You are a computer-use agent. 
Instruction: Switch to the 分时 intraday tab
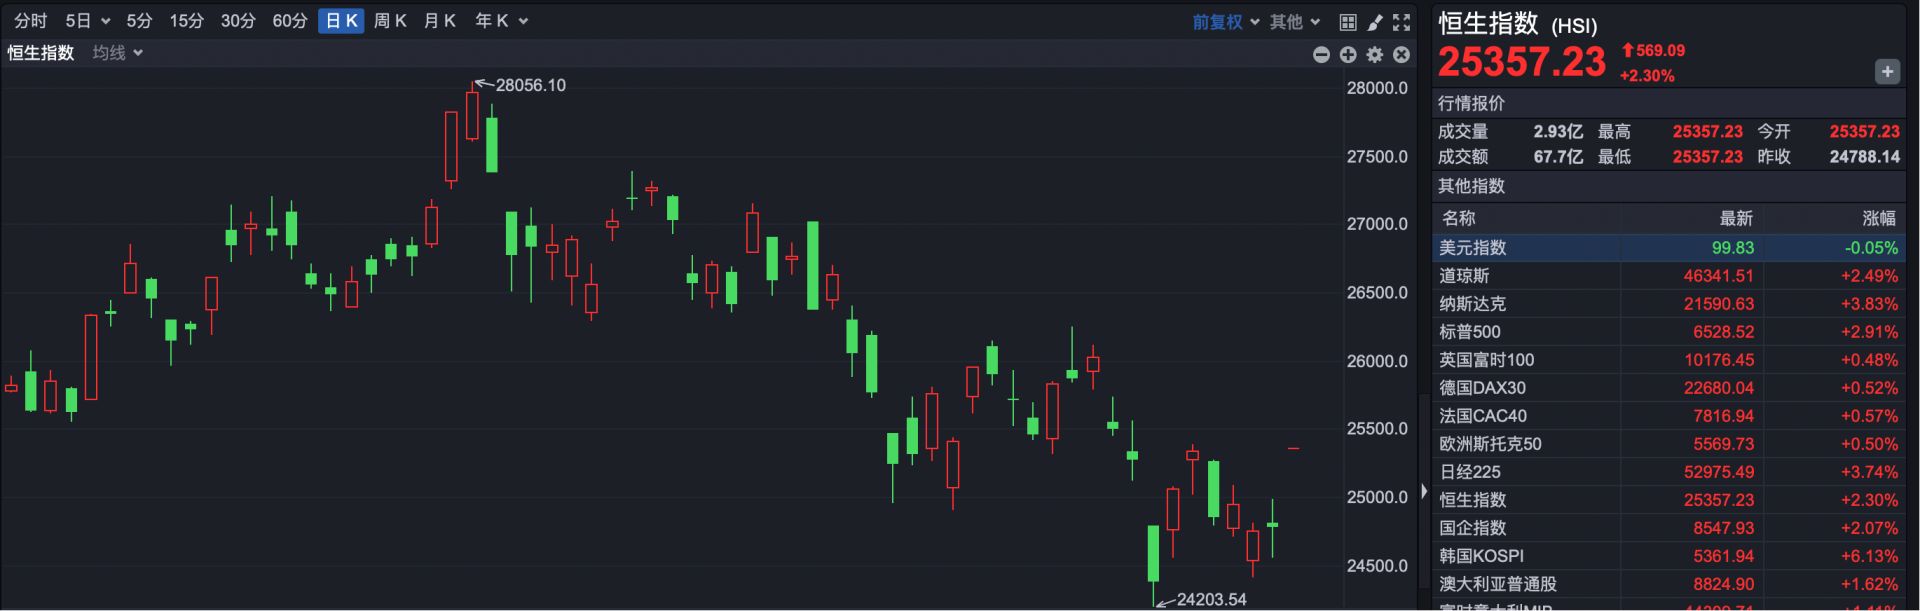click(31, 21)
